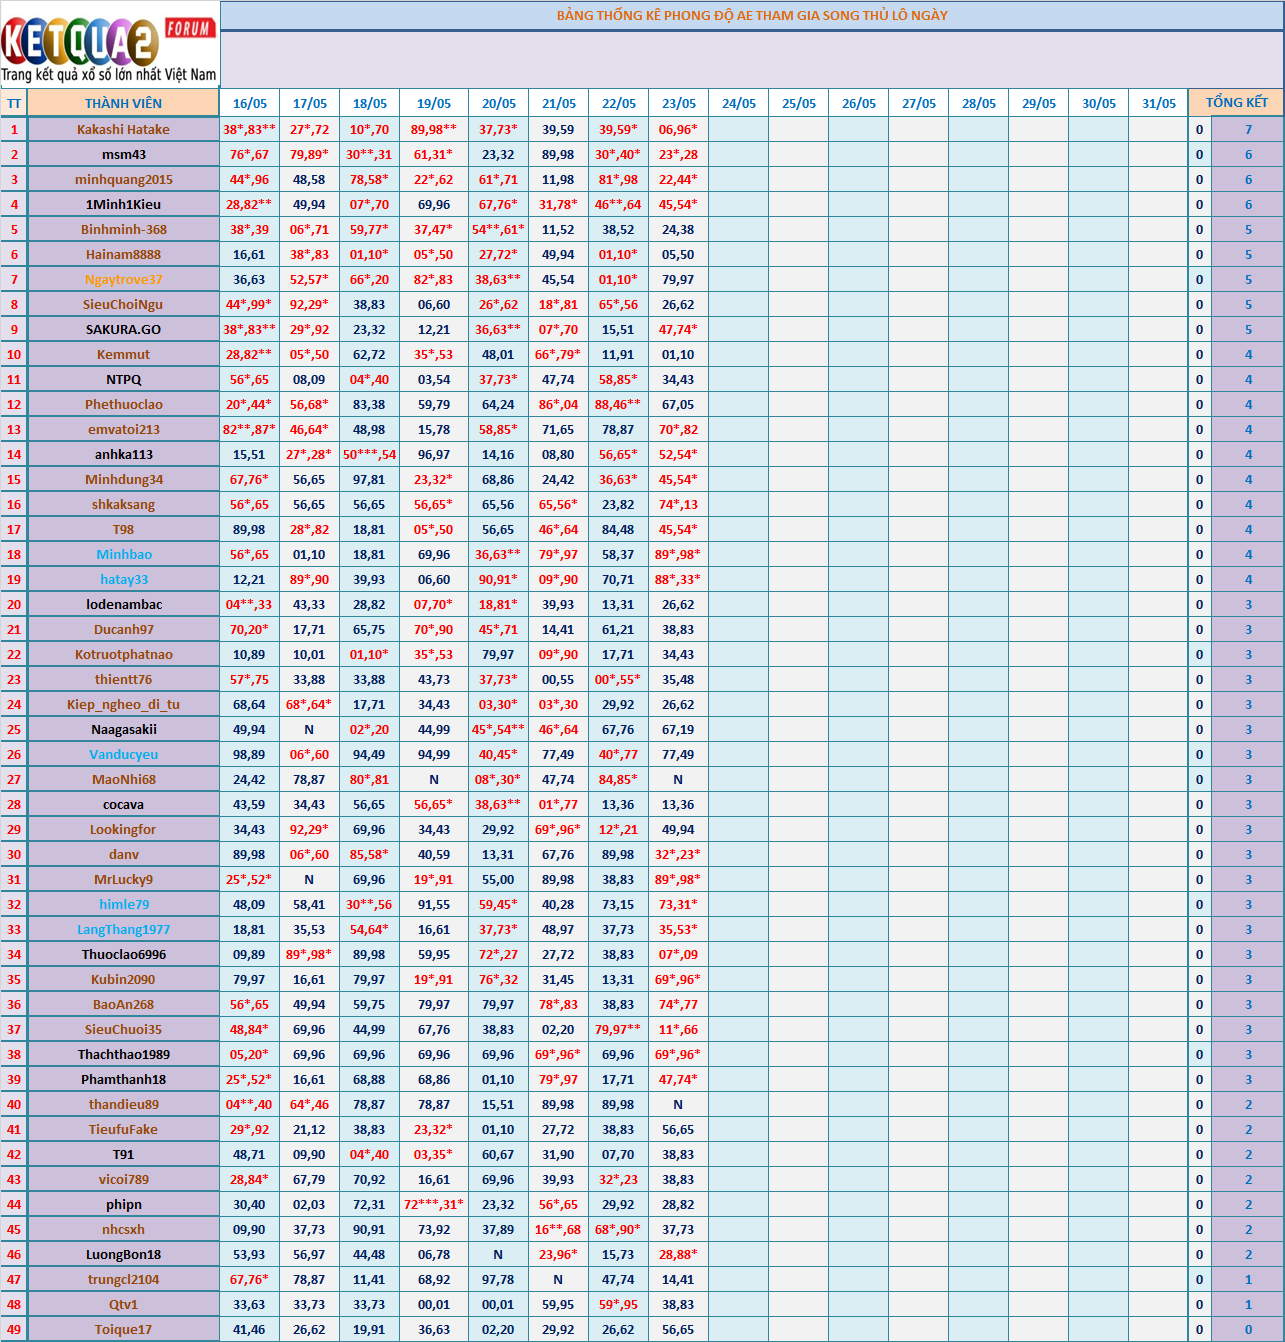Select the 23/05 date column header

tap(678, 103)
